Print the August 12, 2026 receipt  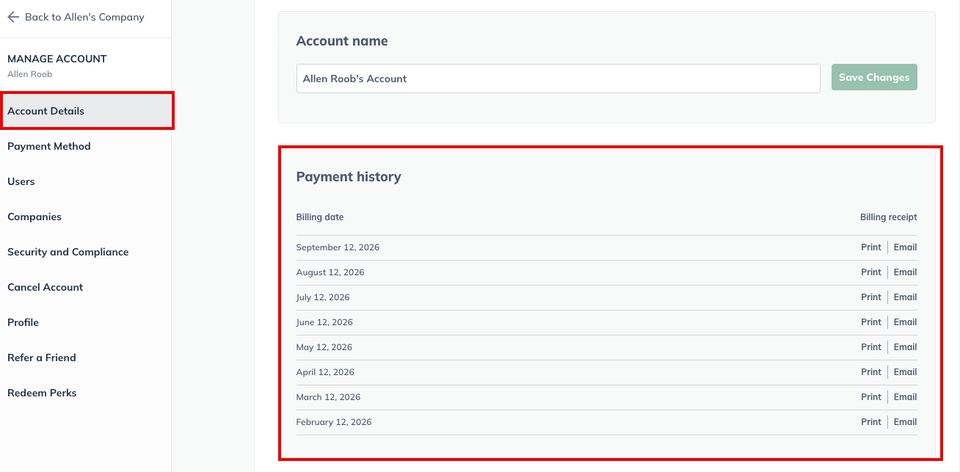tap(871, 272)
